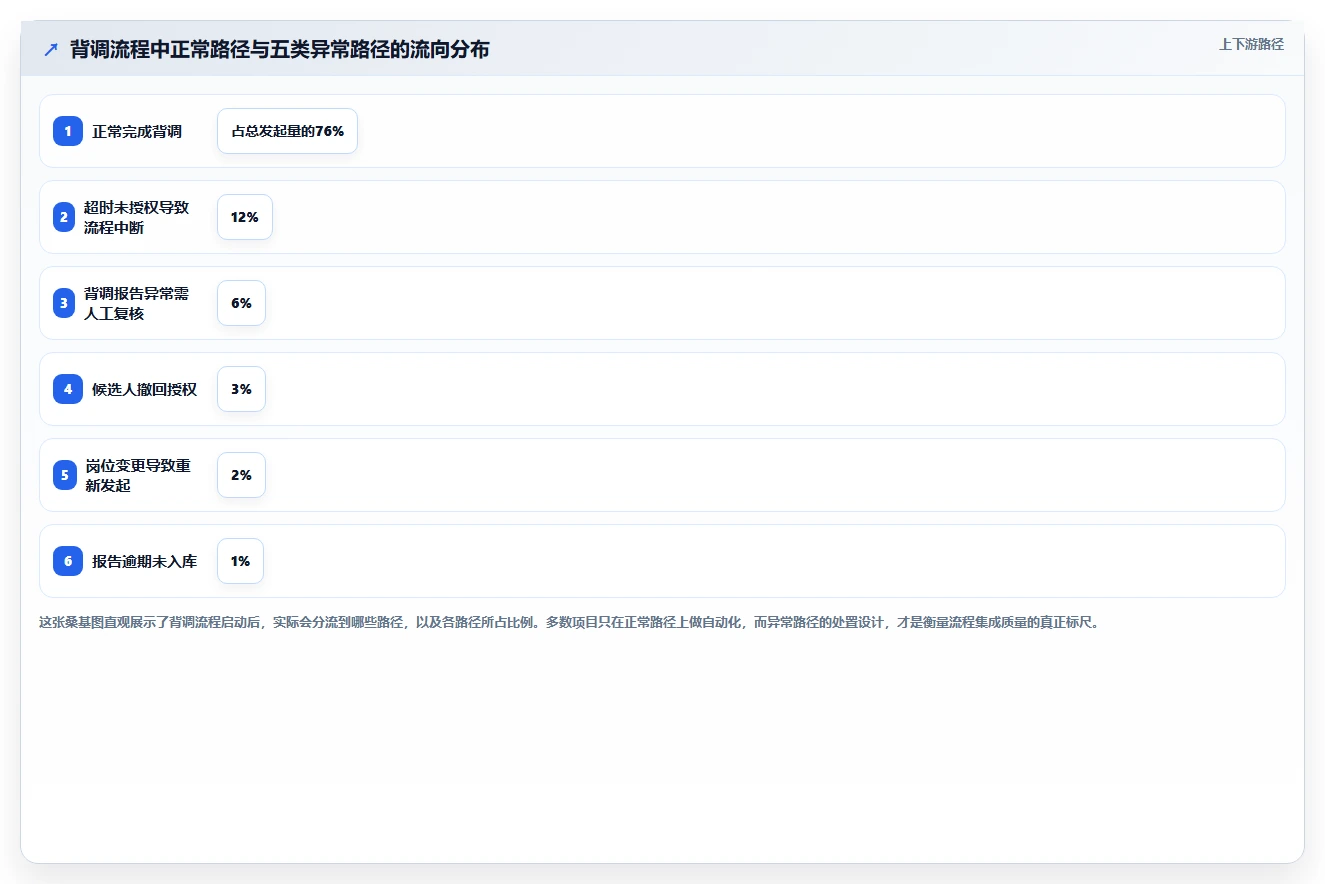Click the number 5 badge
The height and width of the screenshot is (884, 1325).
[x=65, y=475]
